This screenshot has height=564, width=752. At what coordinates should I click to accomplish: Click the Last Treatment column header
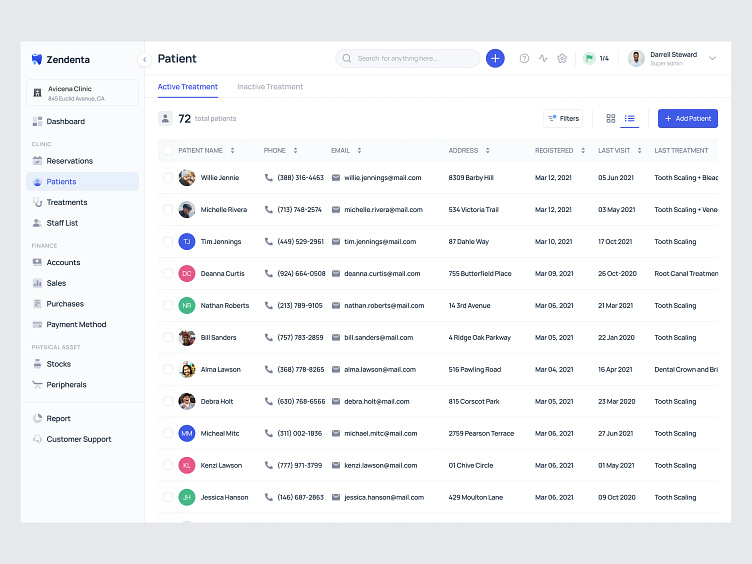pos(681,151)
